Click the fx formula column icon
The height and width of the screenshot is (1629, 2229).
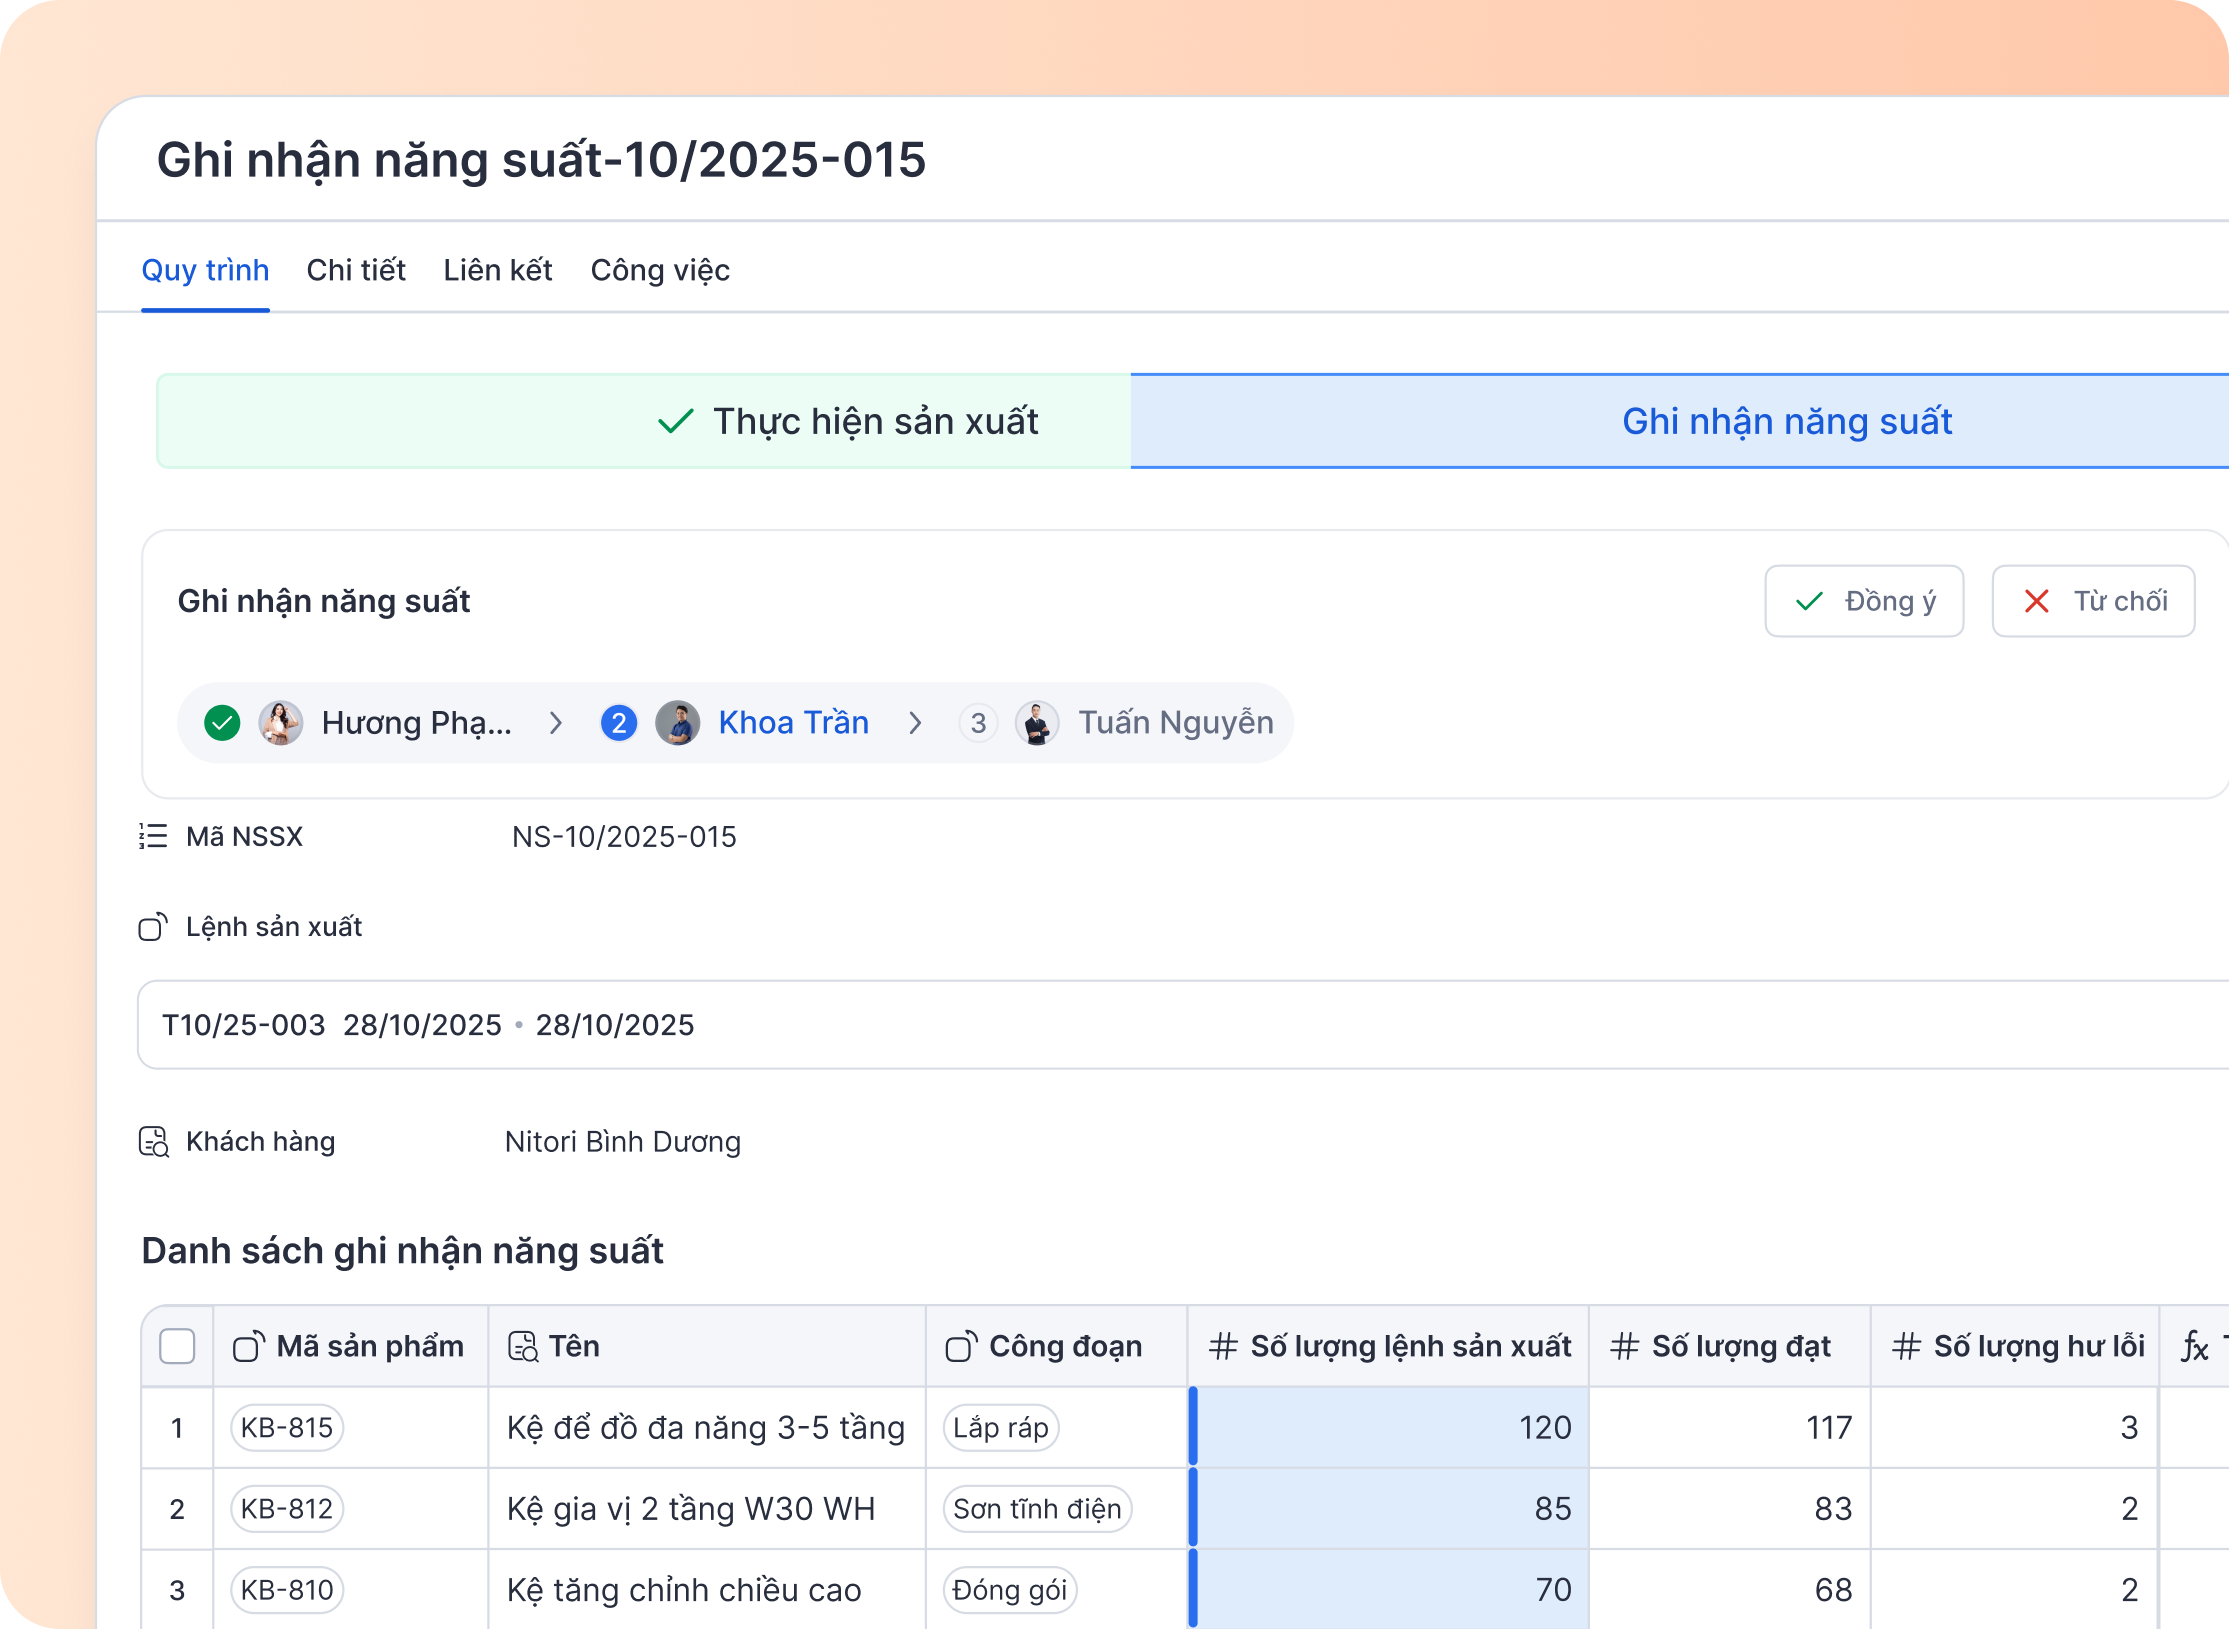[2194, 1347]
